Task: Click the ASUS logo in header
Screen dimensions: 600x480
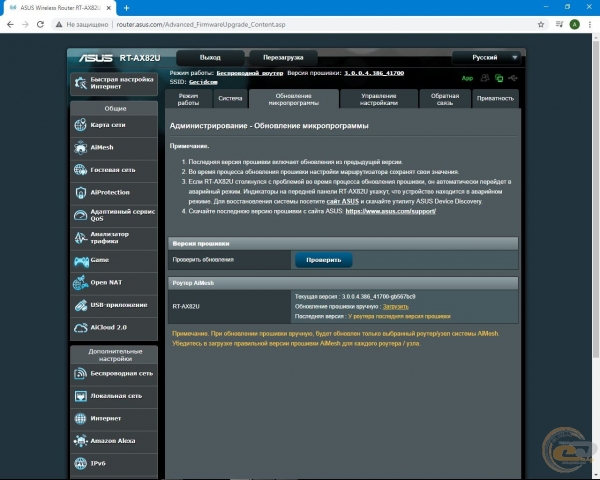Action: tap(96, 58)
